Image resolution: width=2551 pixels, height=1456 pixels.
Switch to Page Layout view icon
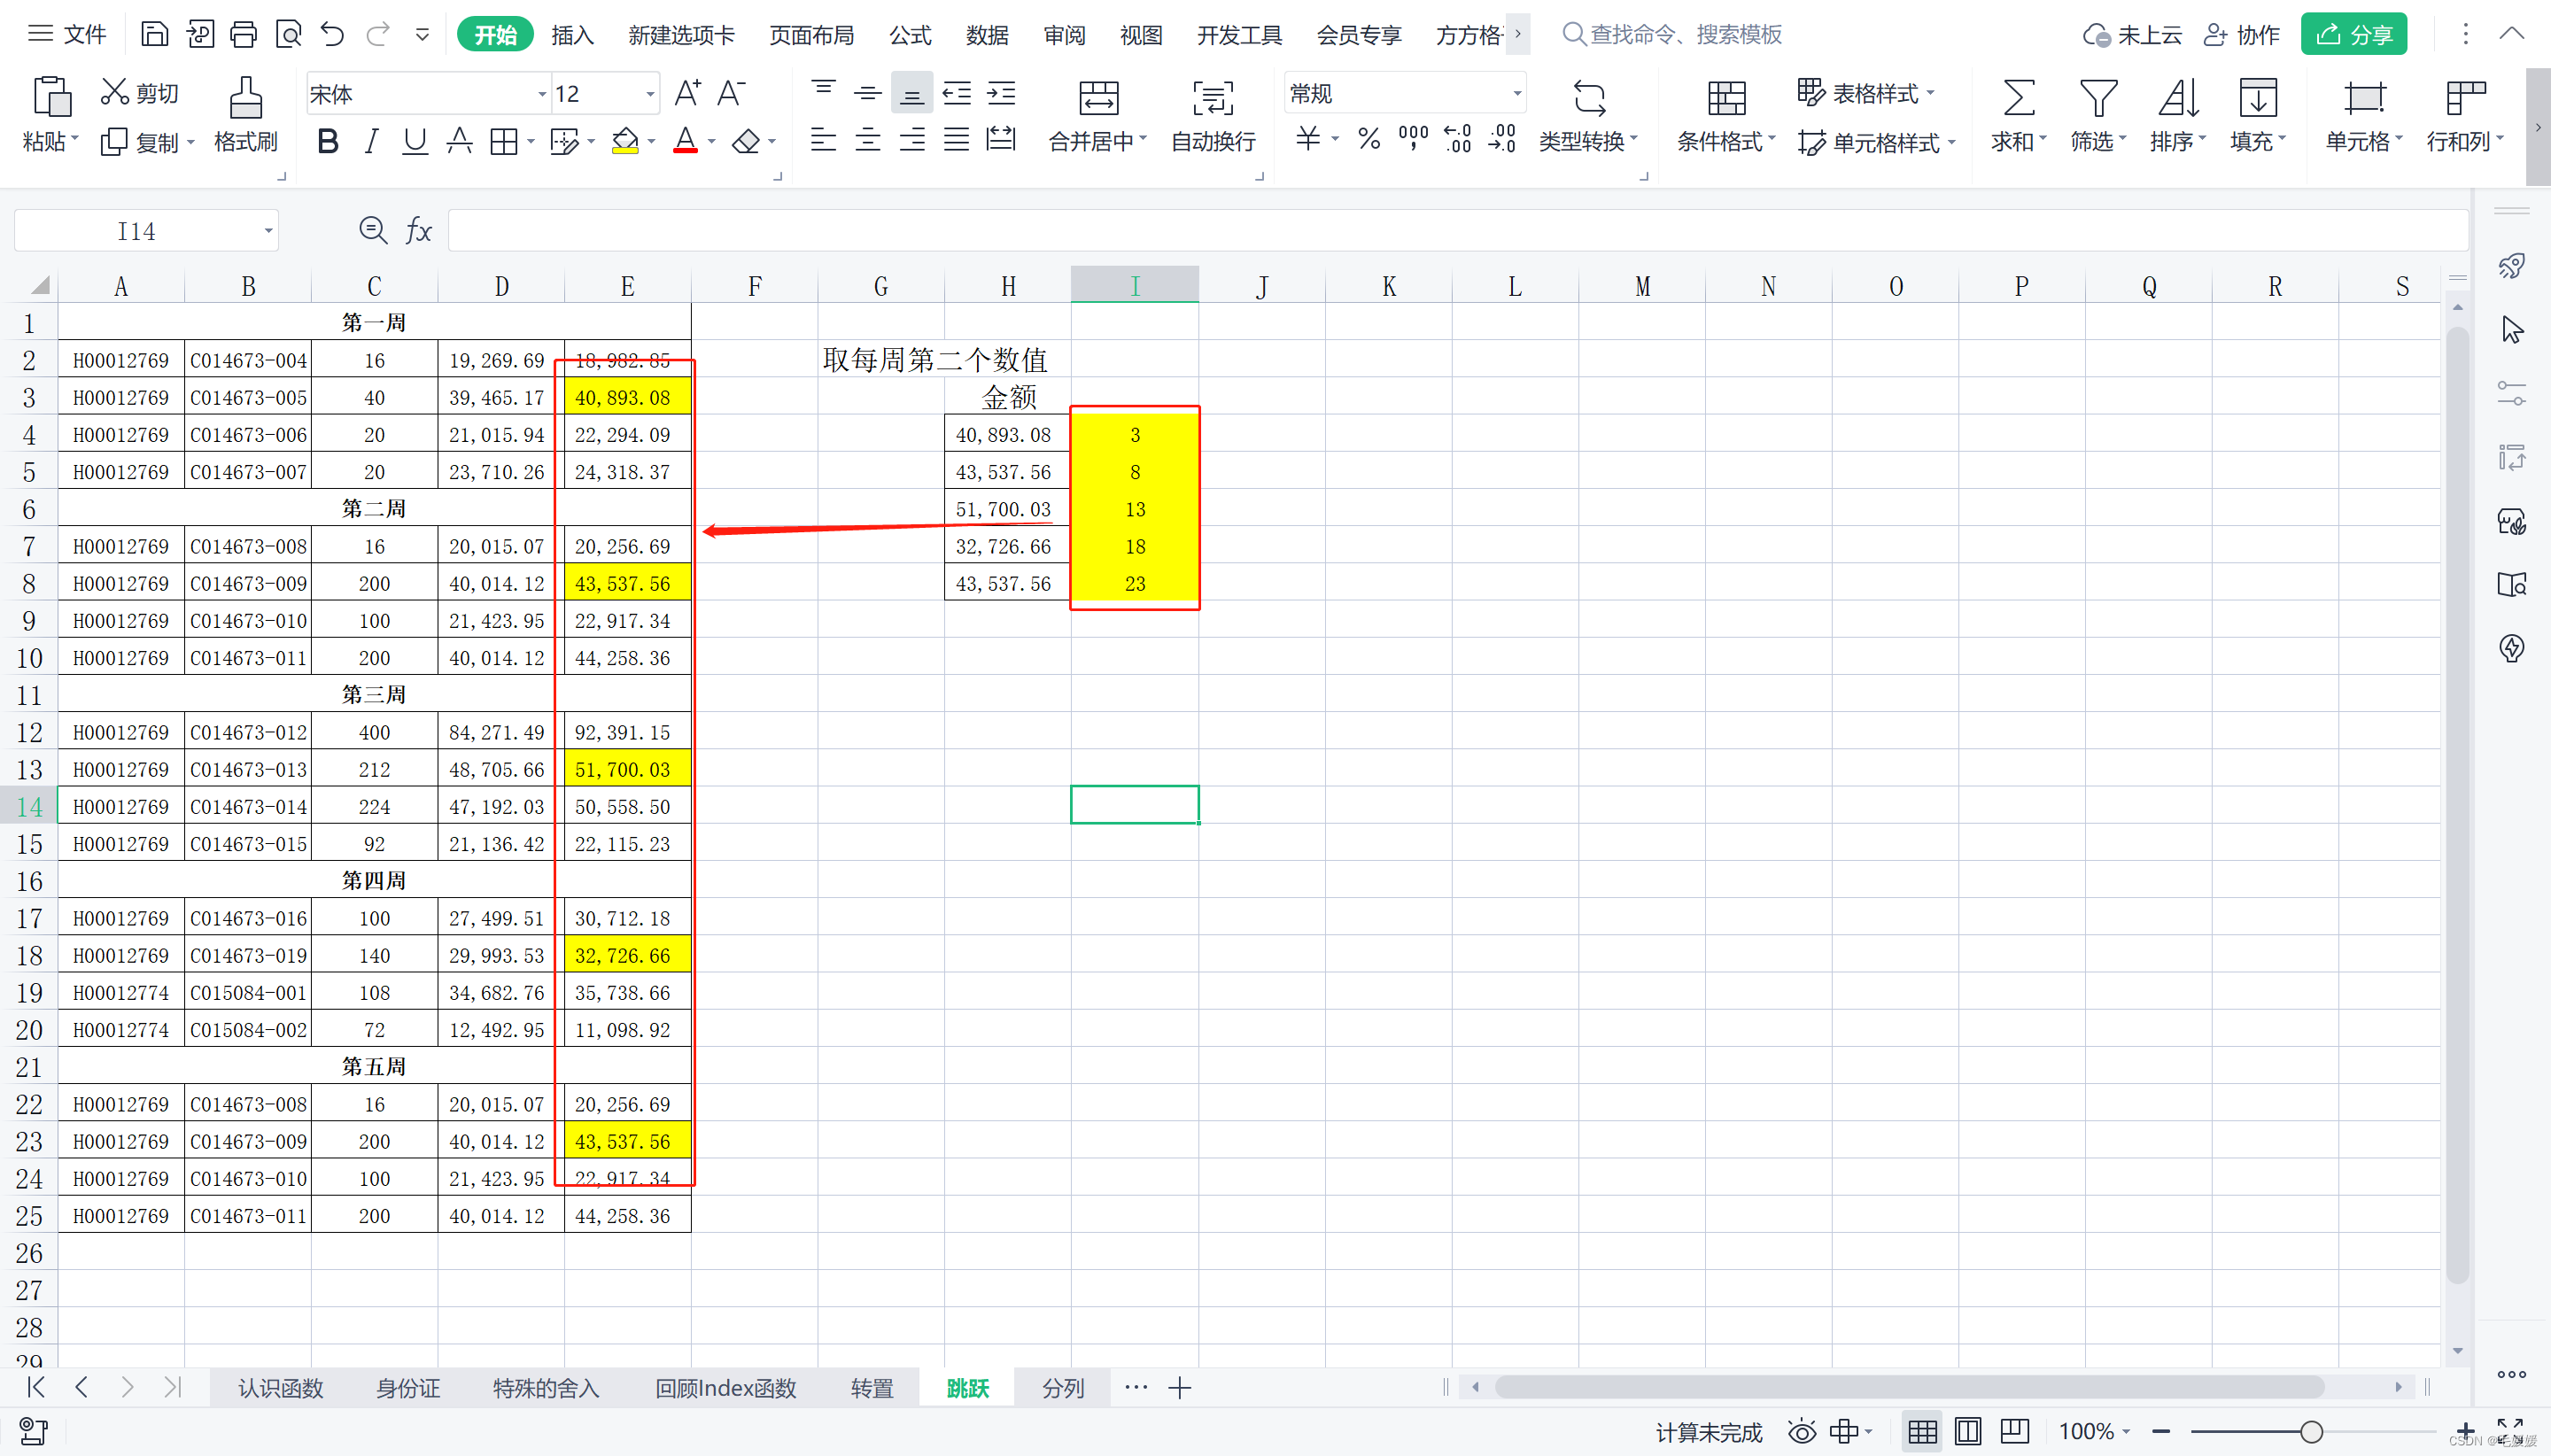[x=1968, y=1431]
